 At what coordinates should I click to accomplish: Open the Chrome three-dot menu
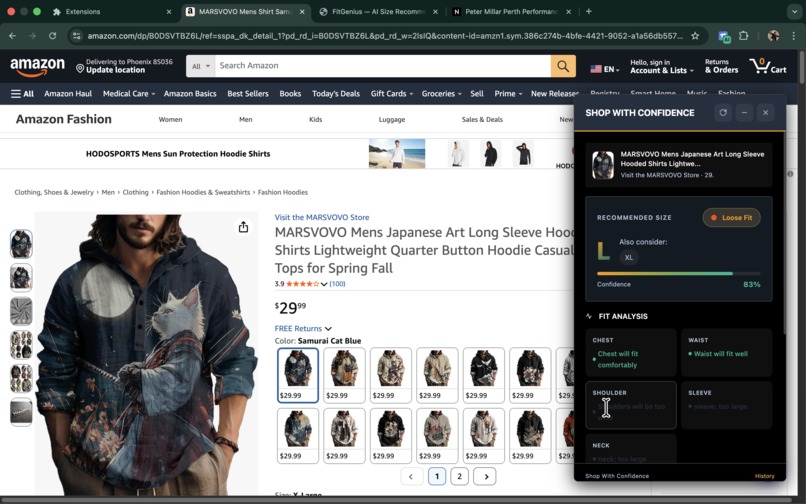(794, 35)
